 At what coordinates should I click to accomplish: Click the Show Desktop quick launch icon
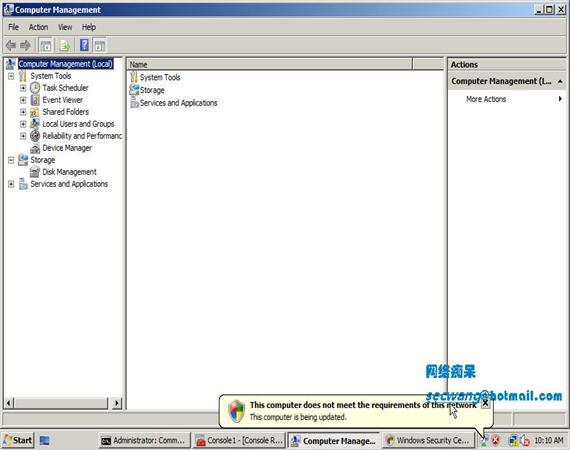click(x=44, y=441)
